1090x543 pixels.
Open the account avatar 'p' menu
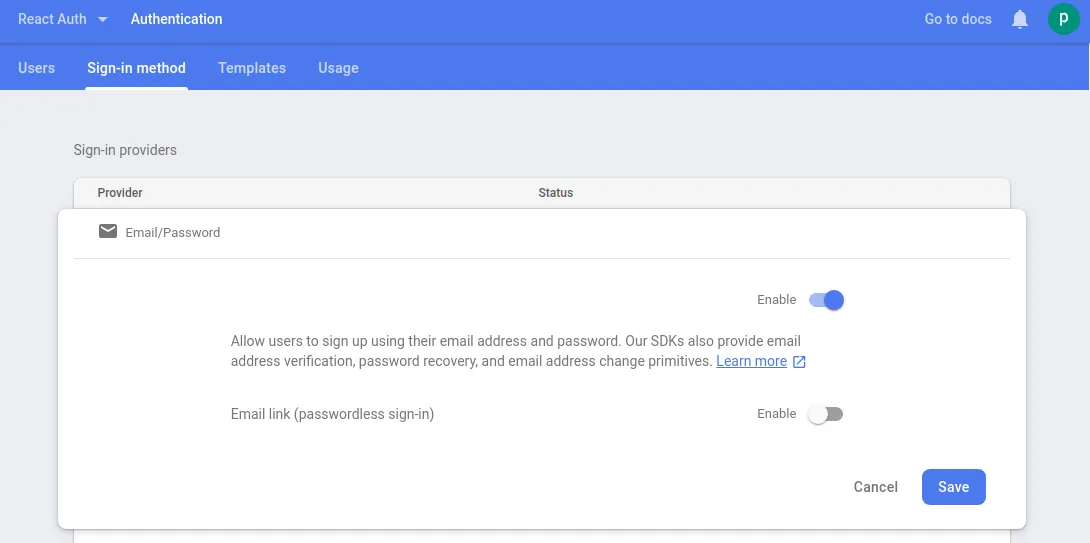tap(1063, 19)
